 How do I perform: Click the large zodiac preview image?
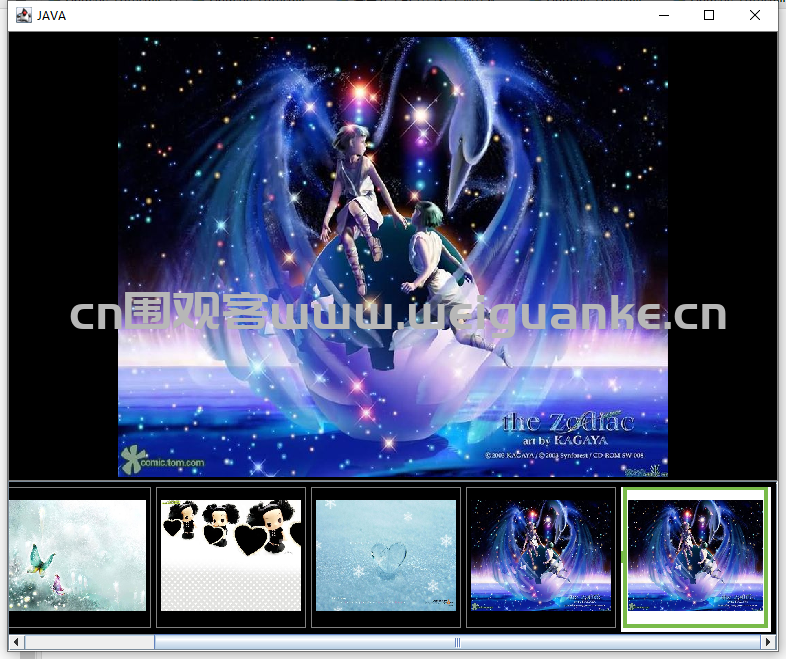click(393, 257)
